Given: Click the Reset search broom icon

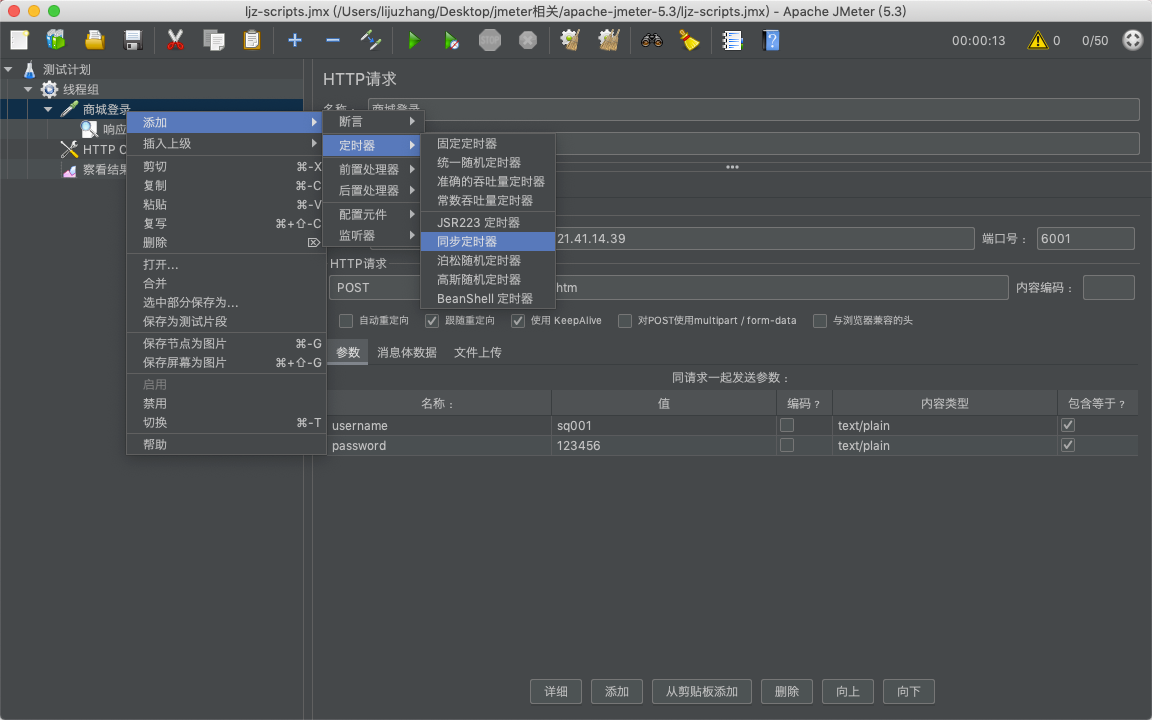Looking at the screenshot, I should click(689, 40).
